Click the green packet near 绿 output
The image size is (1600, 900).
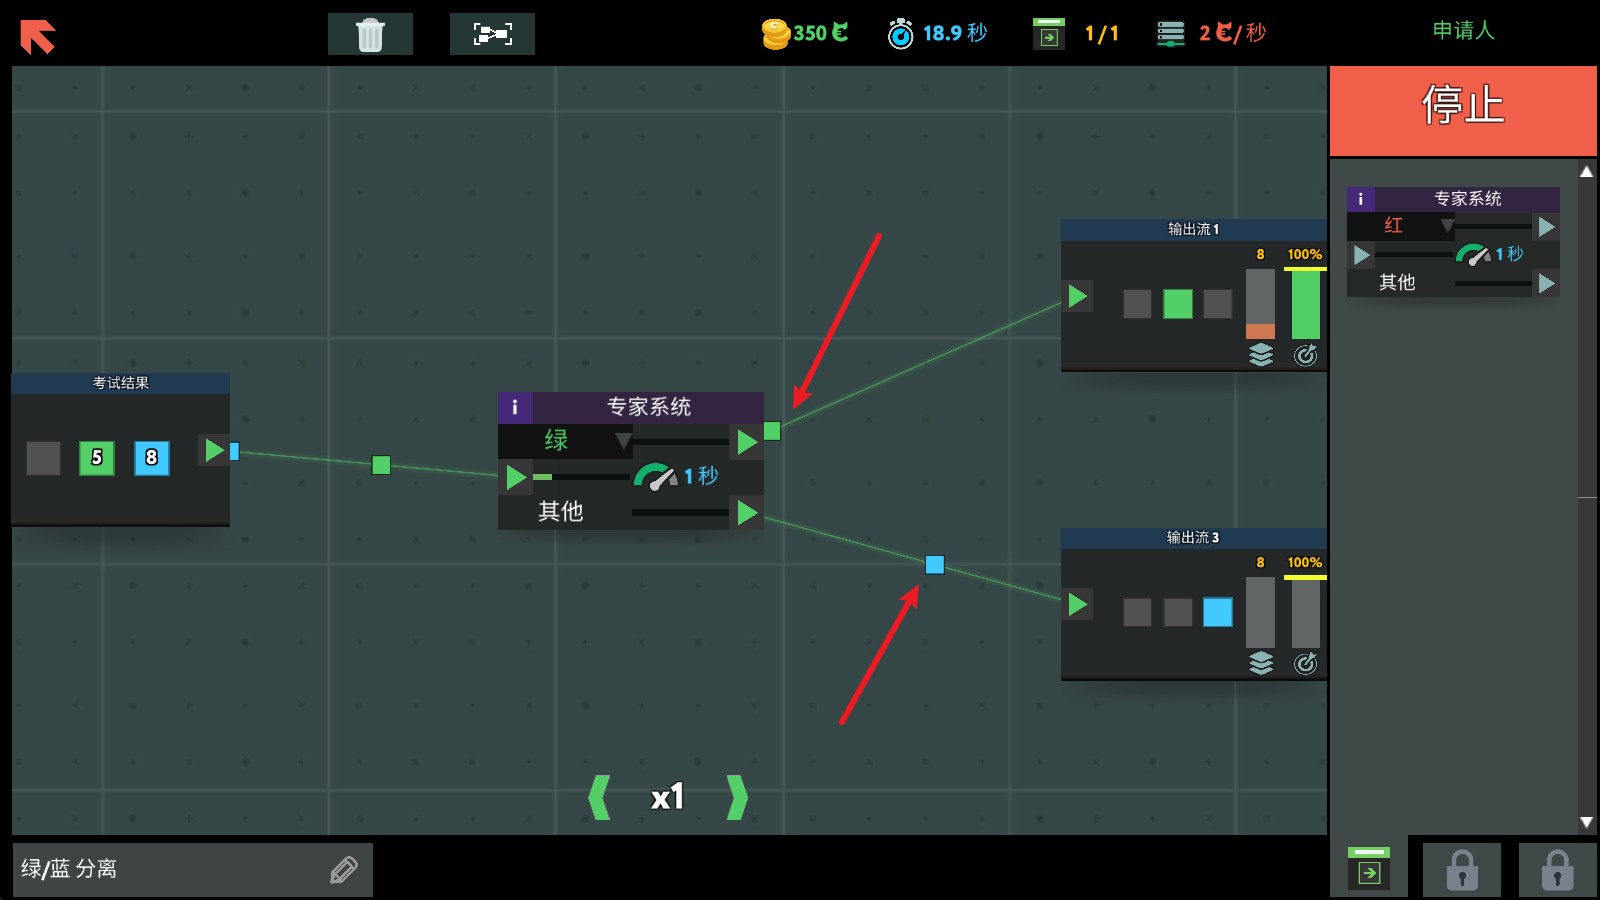tap(772, 431)
